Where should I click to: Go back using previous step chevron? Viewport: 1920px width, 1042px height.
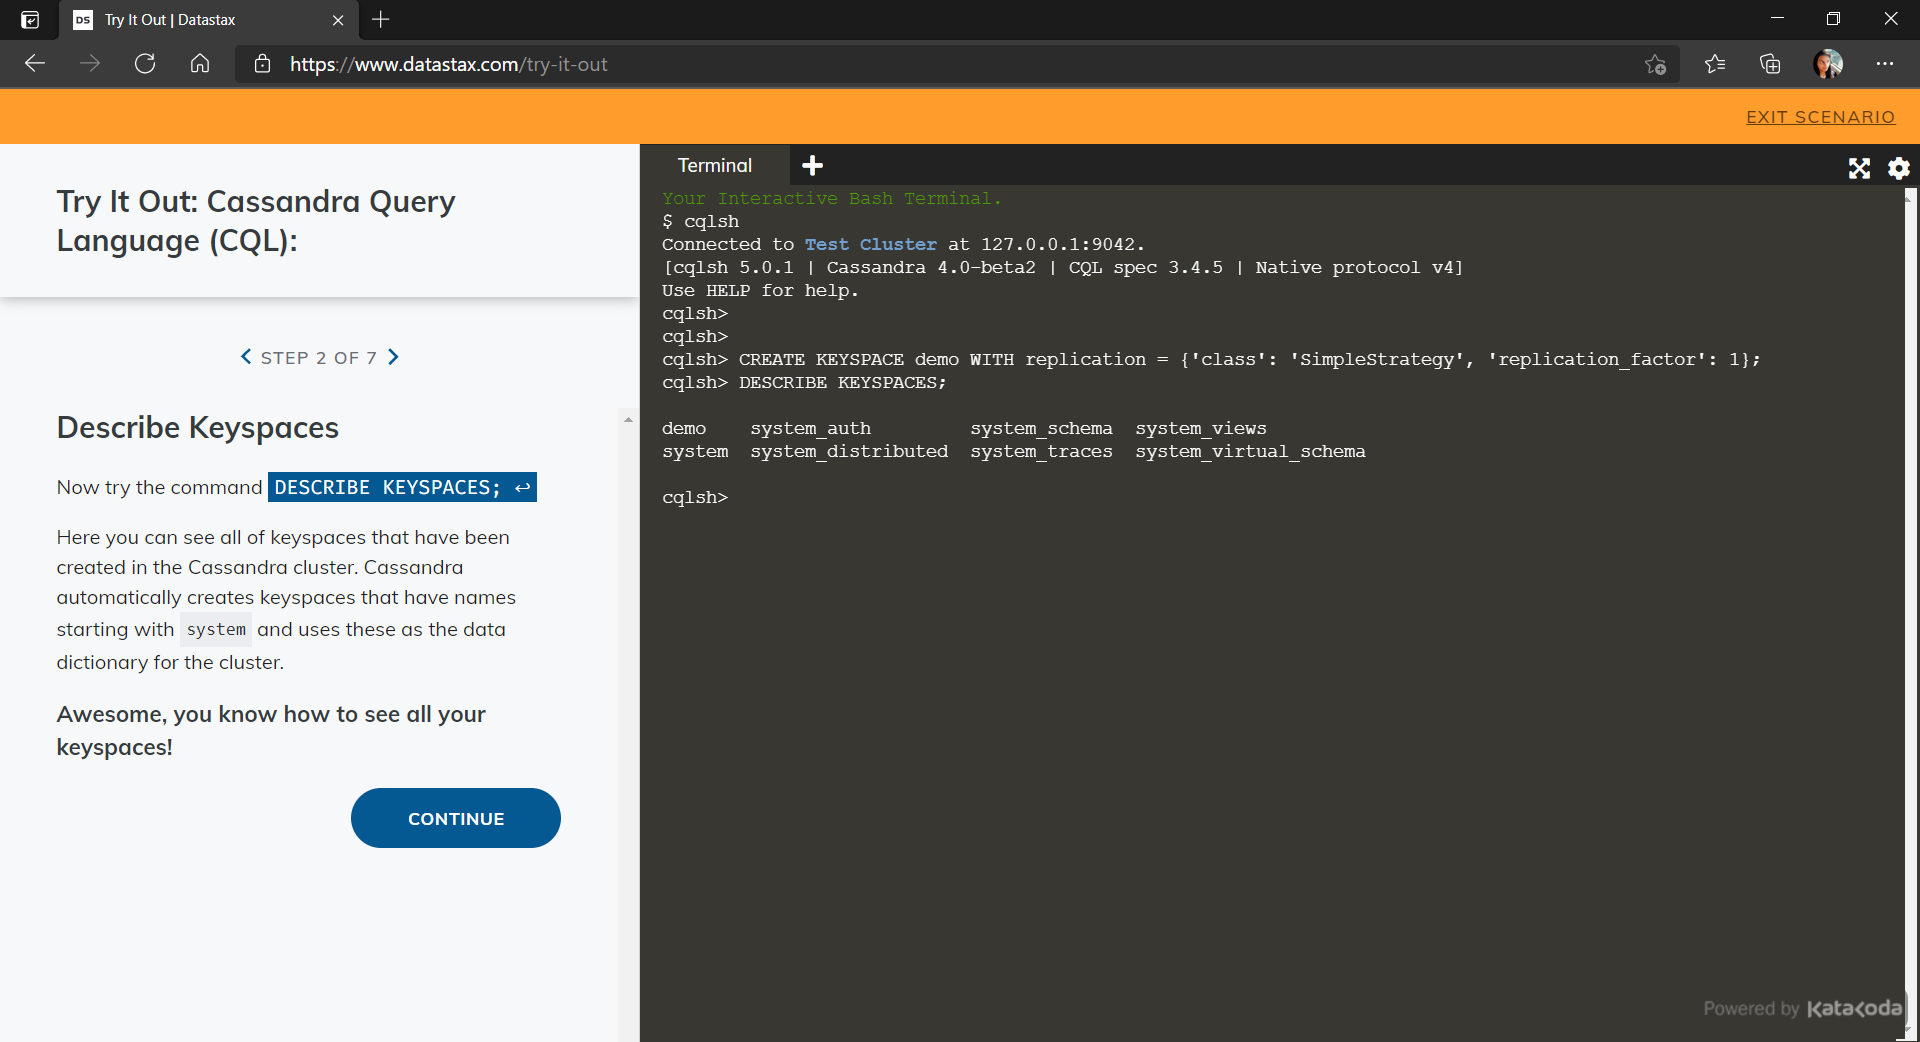(246, 357)
